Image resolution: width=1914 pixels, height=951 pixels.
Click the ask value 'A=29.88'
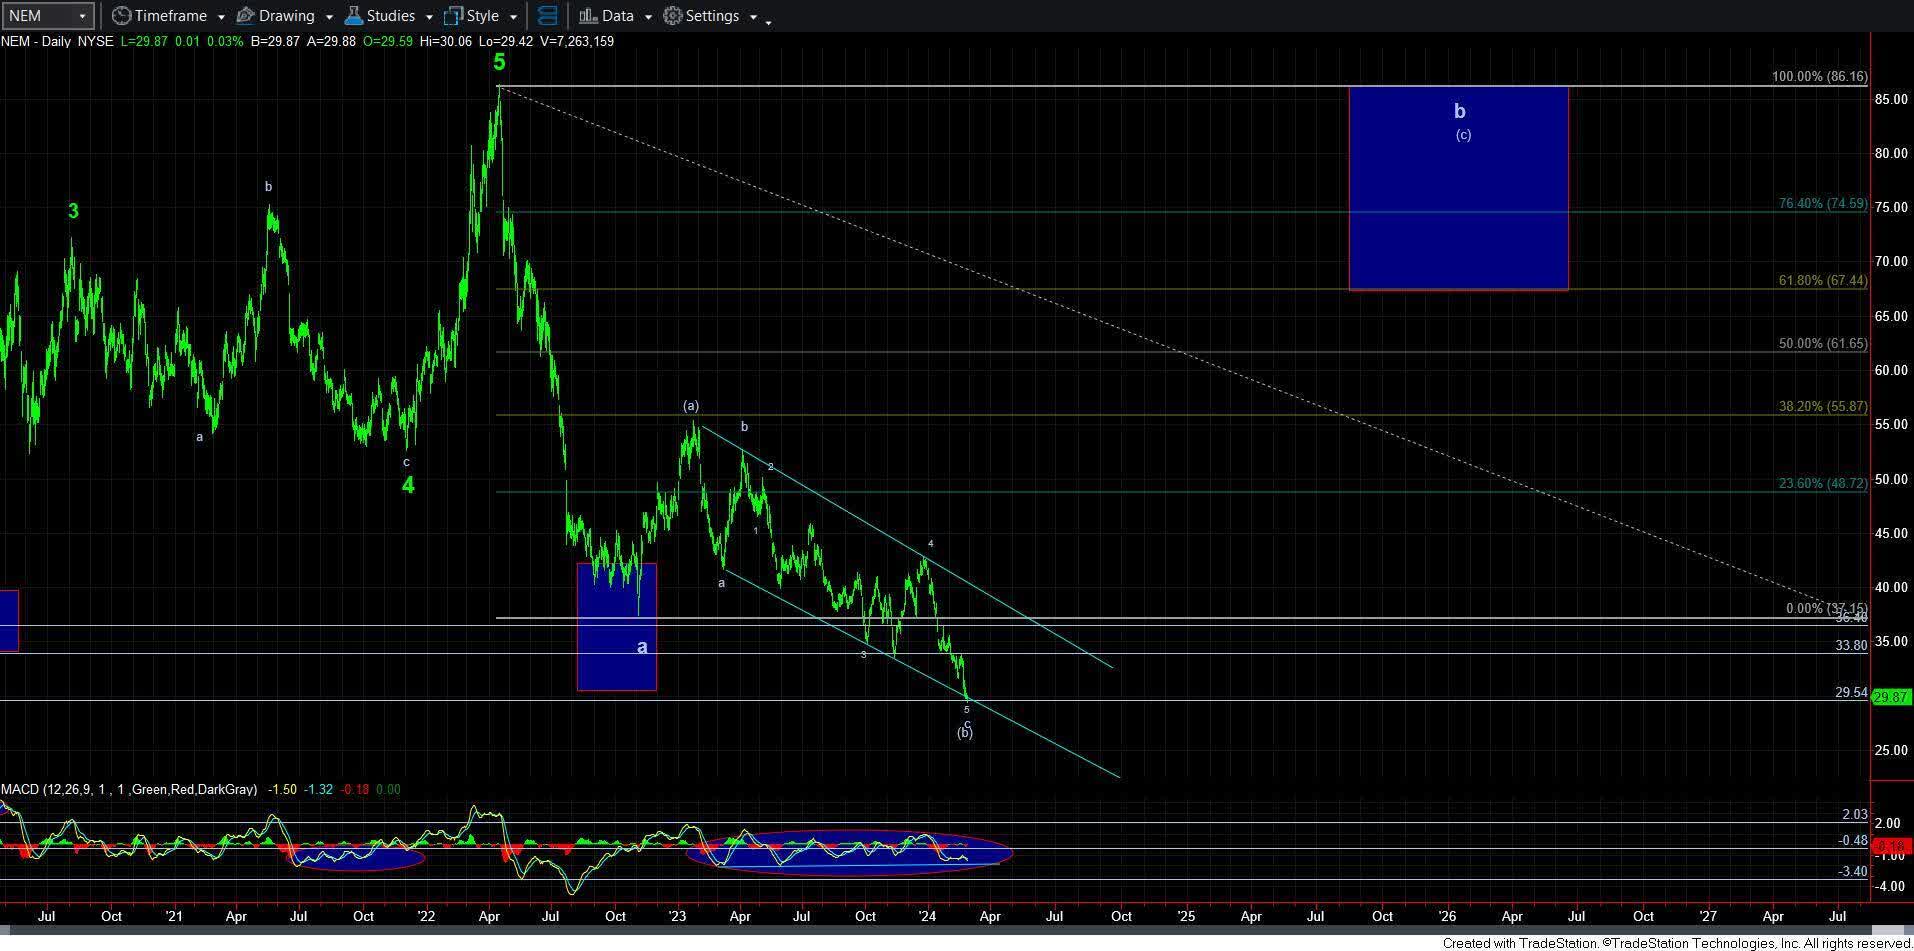tap(331, 41)
